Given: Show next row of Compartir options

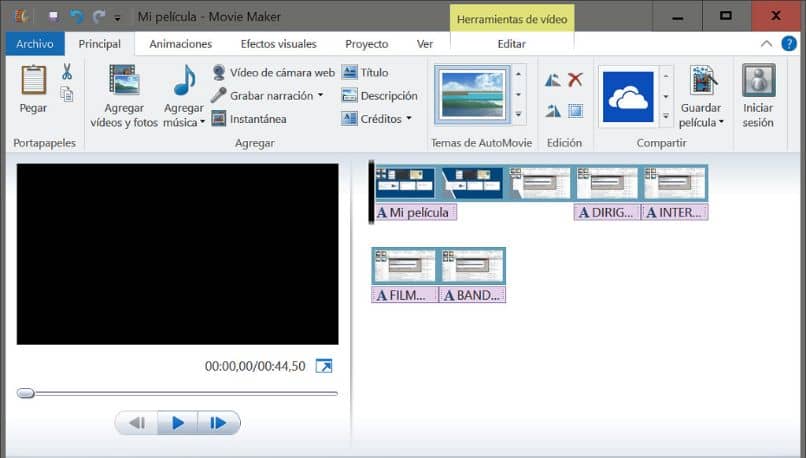Looking at the screenshot, I should (666, 96).
